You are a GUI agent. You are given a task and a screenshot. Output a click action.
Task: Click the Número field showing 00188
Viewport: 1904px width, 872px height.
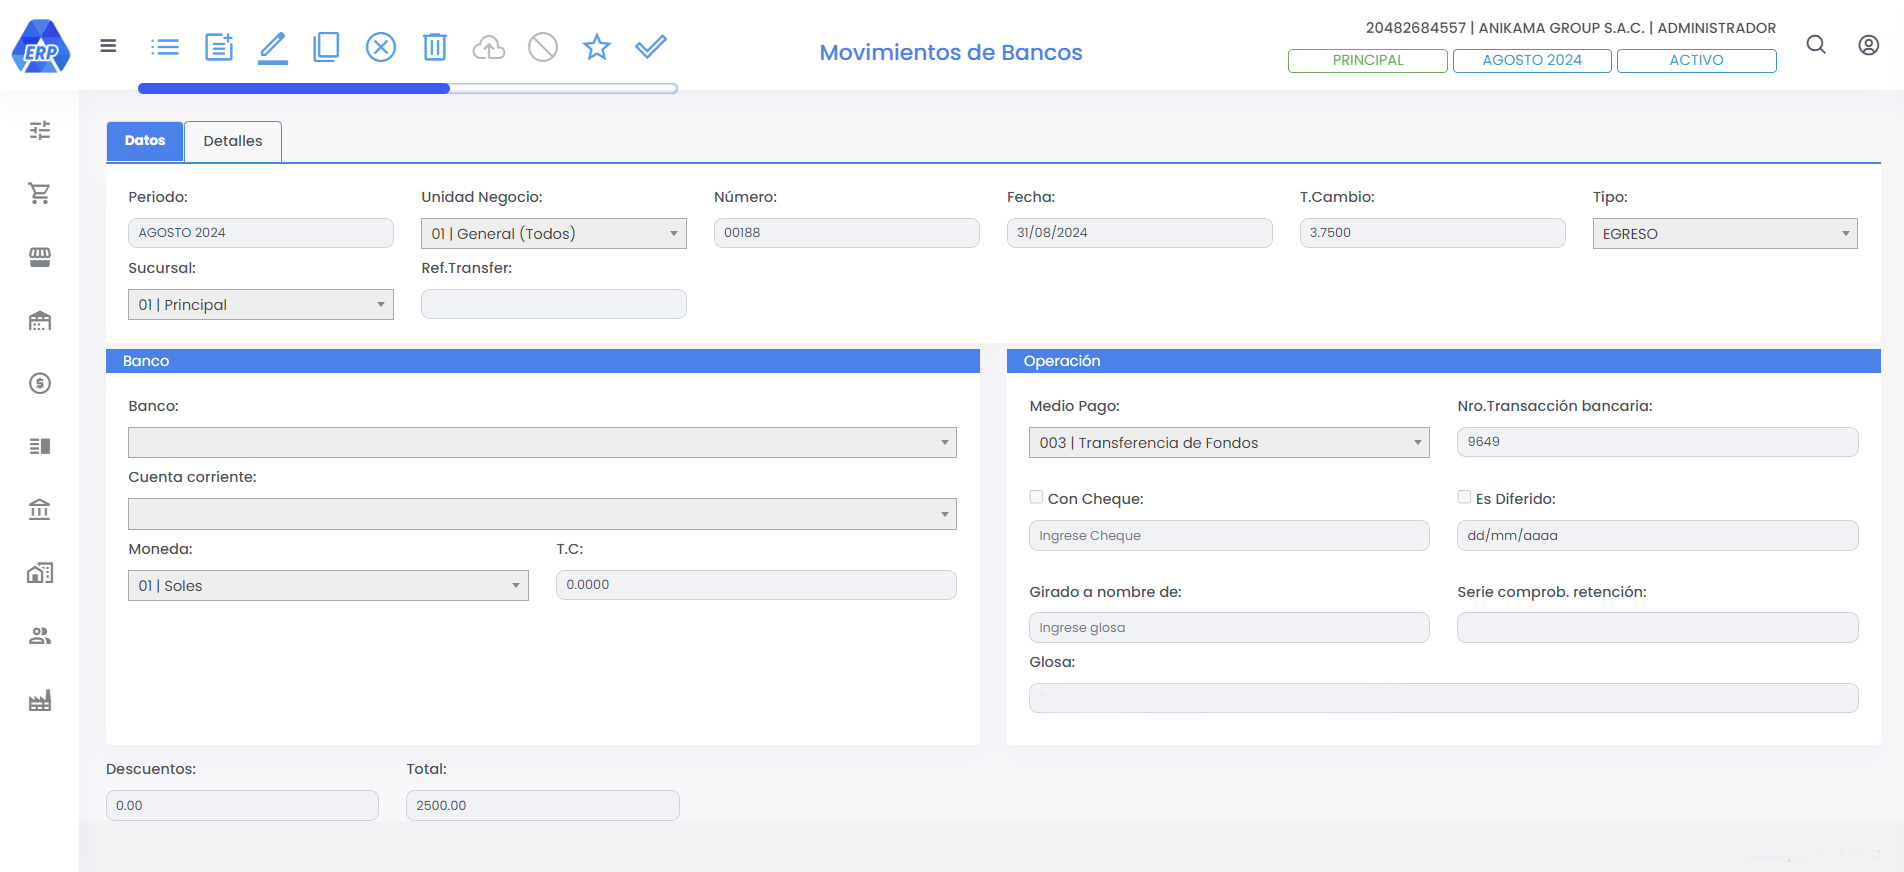tap(847, 233)
